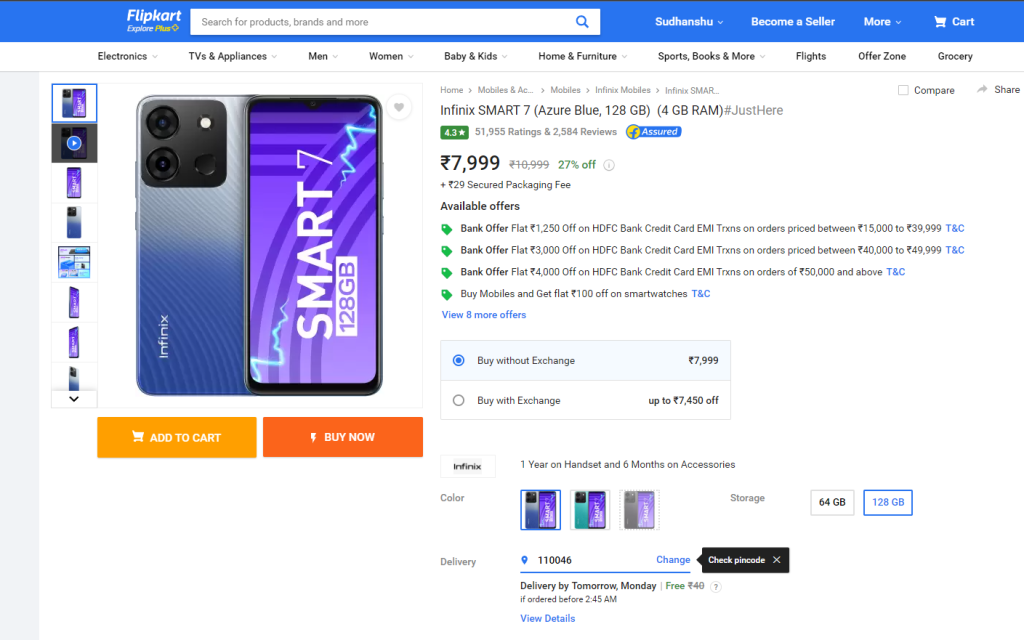Open the Electronics category menu
1024x640 pixels.
(x=124, y=56)
